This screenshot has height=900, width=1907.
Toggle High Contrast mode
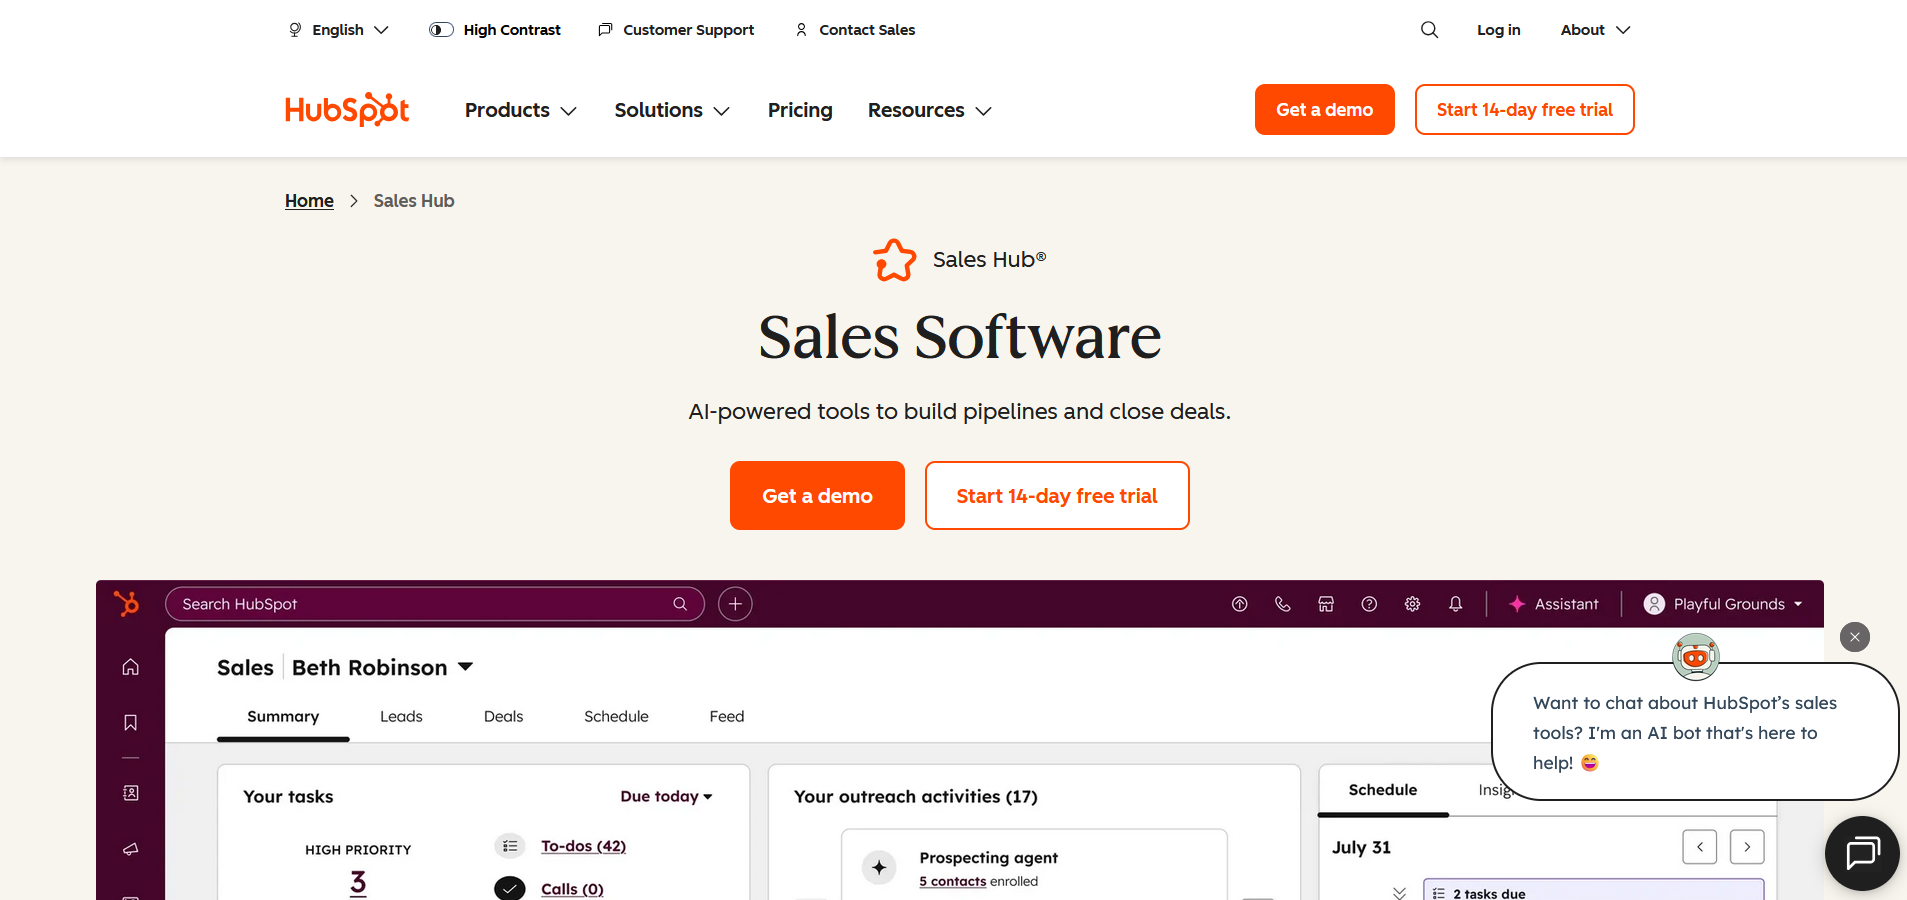pyautogui.click(x=495, y=30)
